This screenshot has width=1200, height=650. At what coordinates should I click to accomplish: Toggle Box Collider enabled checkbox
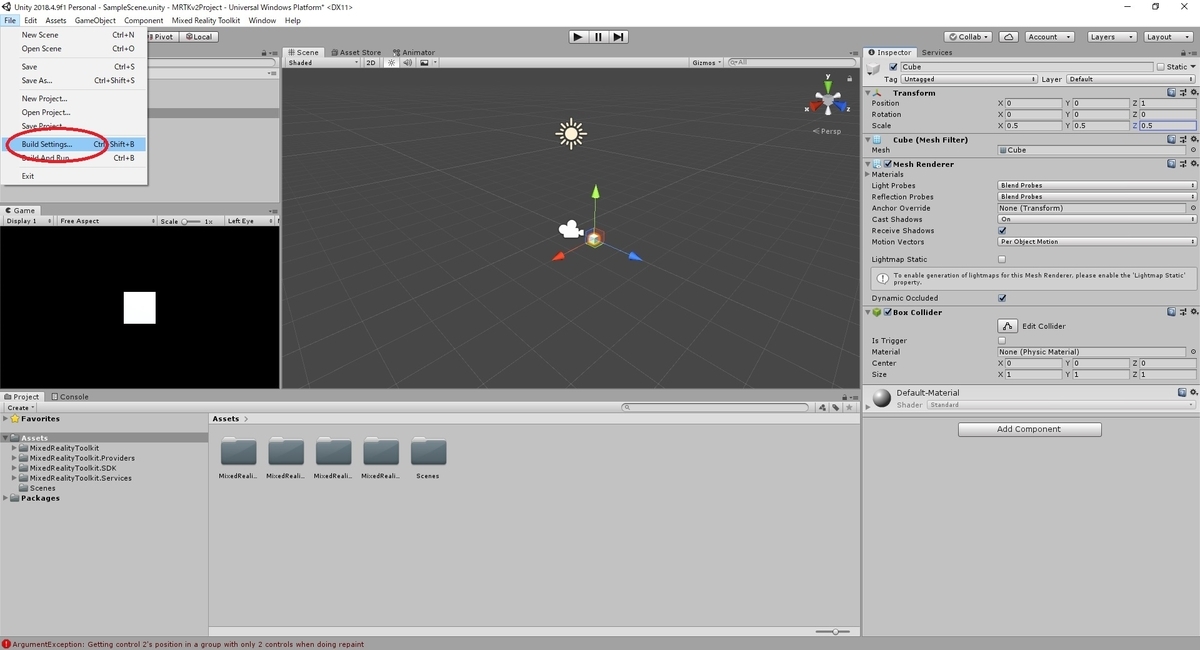coord(887,312)
